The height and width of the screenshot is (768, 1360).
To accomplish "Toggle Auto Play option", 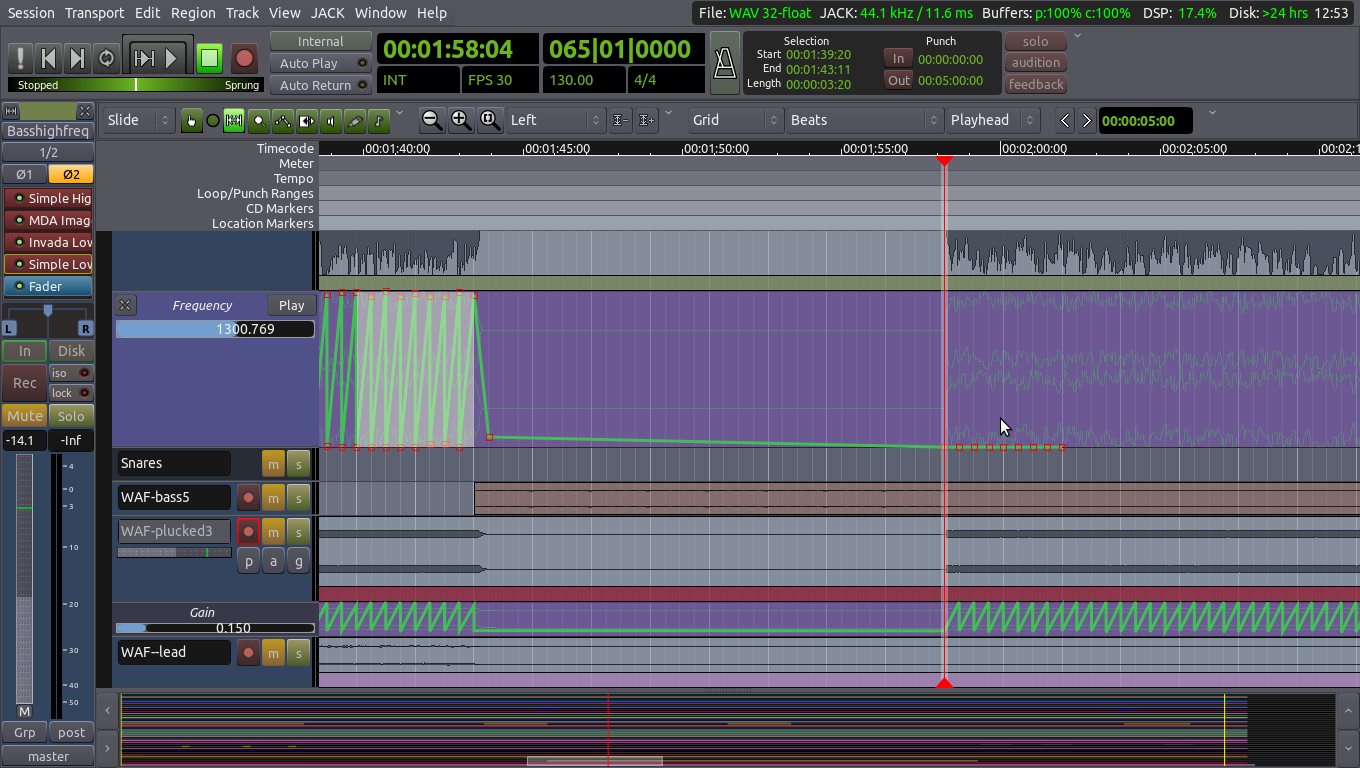I will 320,63.
